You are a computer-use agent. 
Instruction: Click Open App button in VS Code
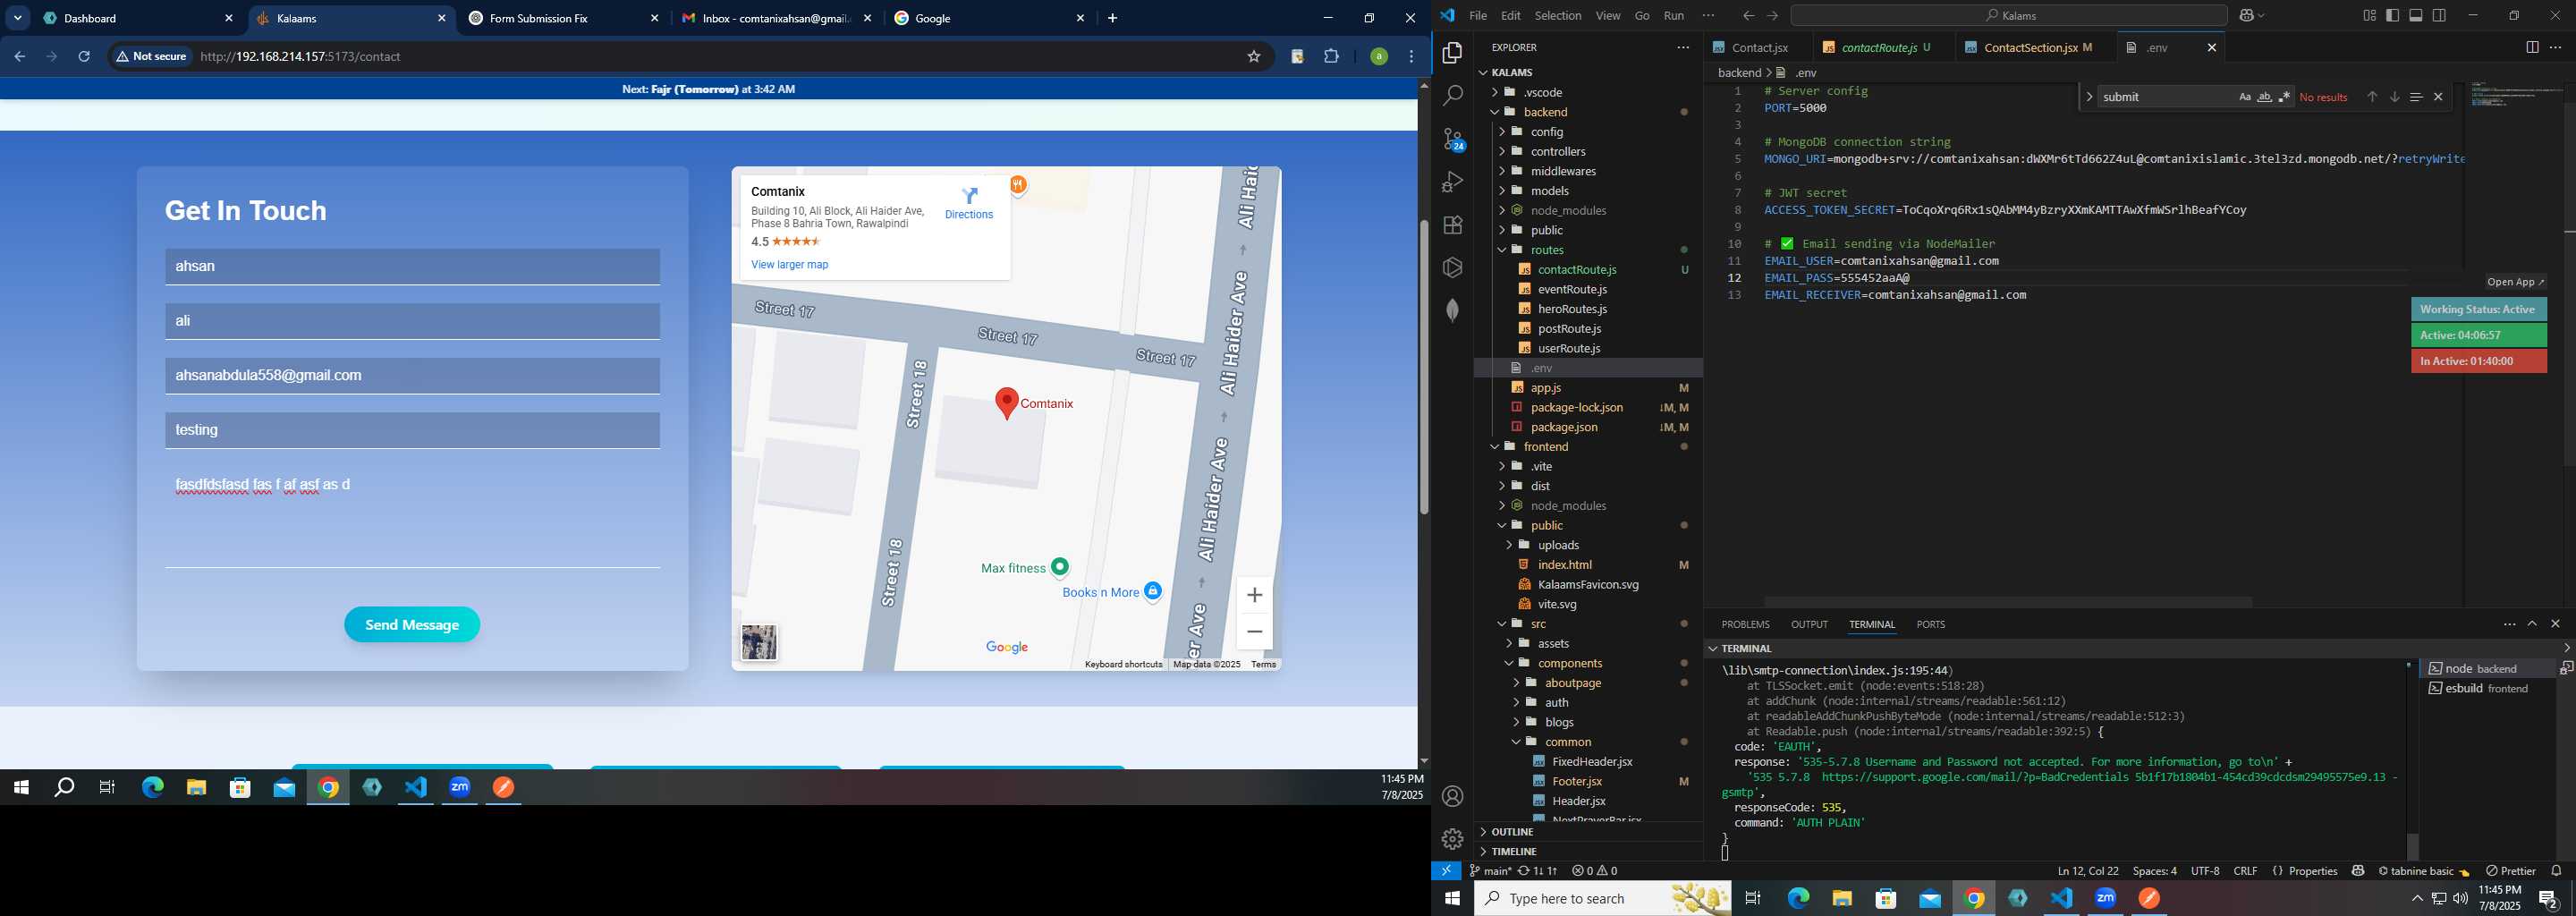tap(2516, 282)
